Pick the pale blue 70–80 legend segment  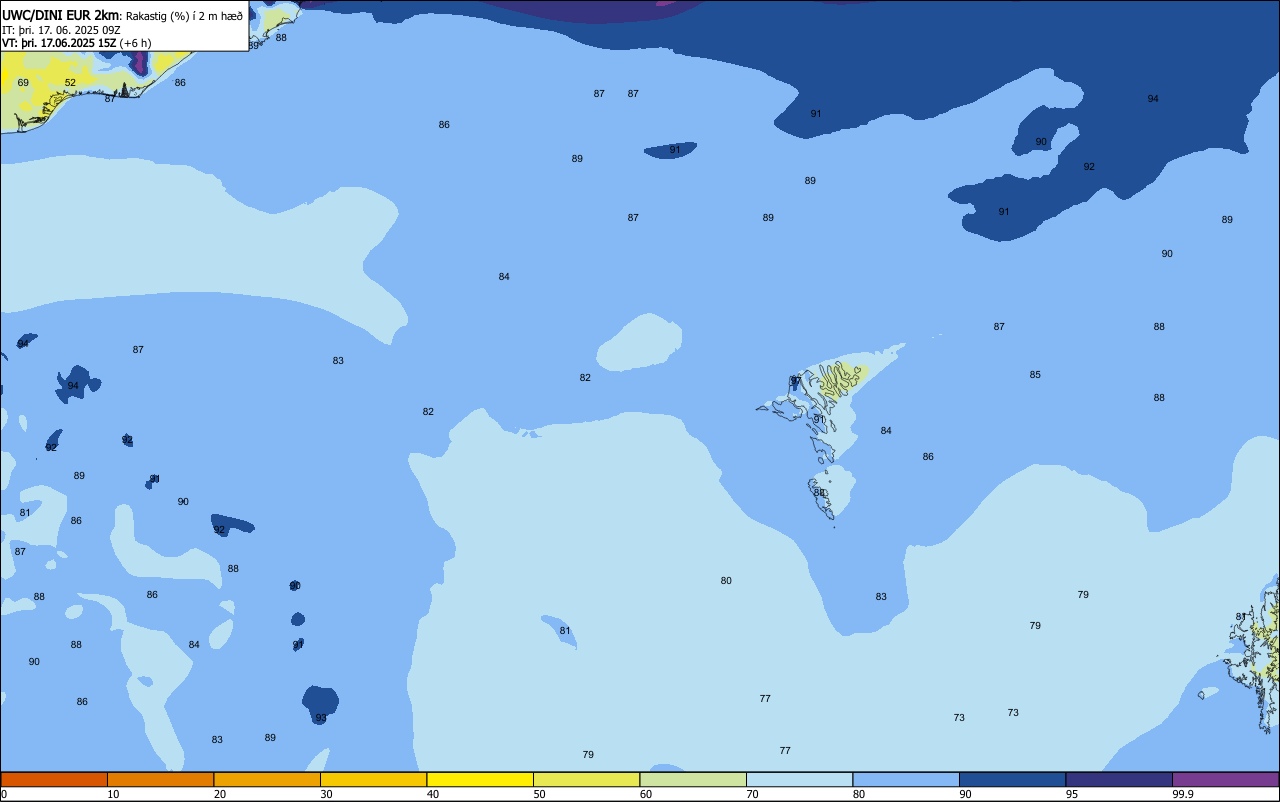[x=799, y=779]
